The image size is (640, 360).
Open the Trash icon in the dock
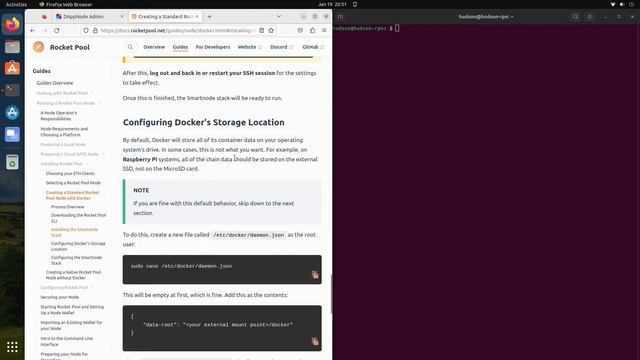point(12,162)
